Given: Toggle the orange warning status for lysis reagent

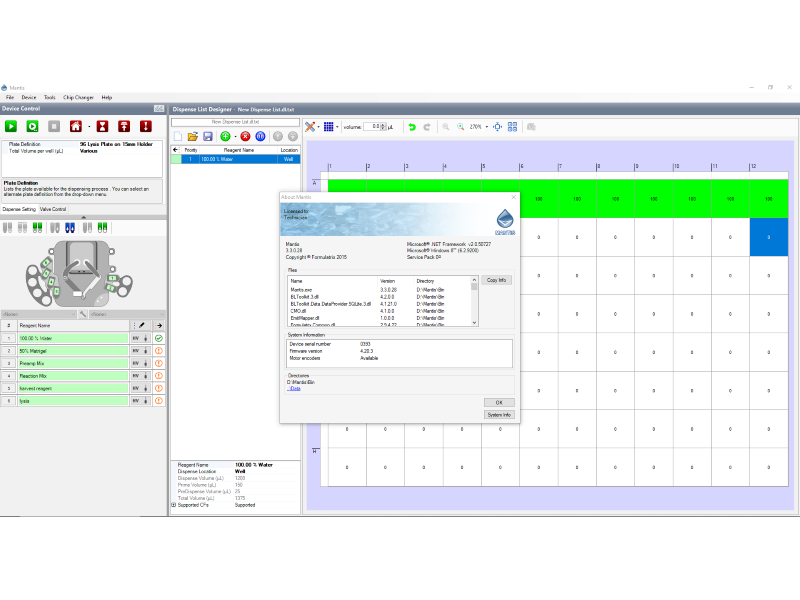Looking at the screenshot, I should coord(158,401).
